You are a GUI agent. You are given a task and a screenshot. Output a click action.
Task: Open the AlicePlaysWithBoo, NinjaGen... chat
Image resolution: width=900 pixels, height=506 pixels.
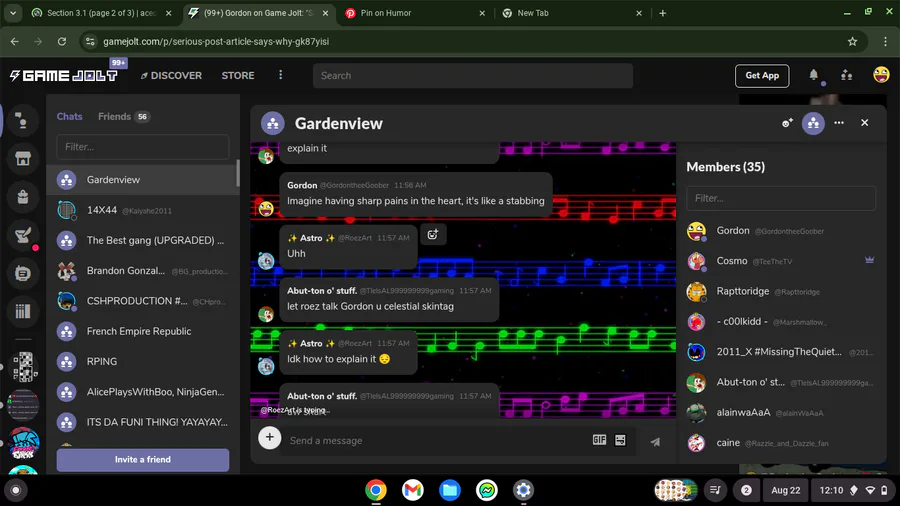(x=142, y=392)
